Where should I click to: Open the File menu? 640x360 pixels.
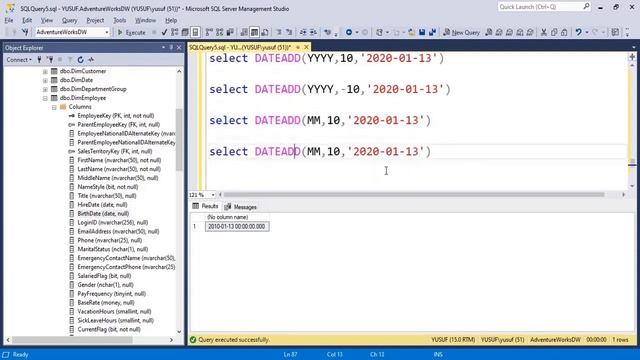(9, 20)
